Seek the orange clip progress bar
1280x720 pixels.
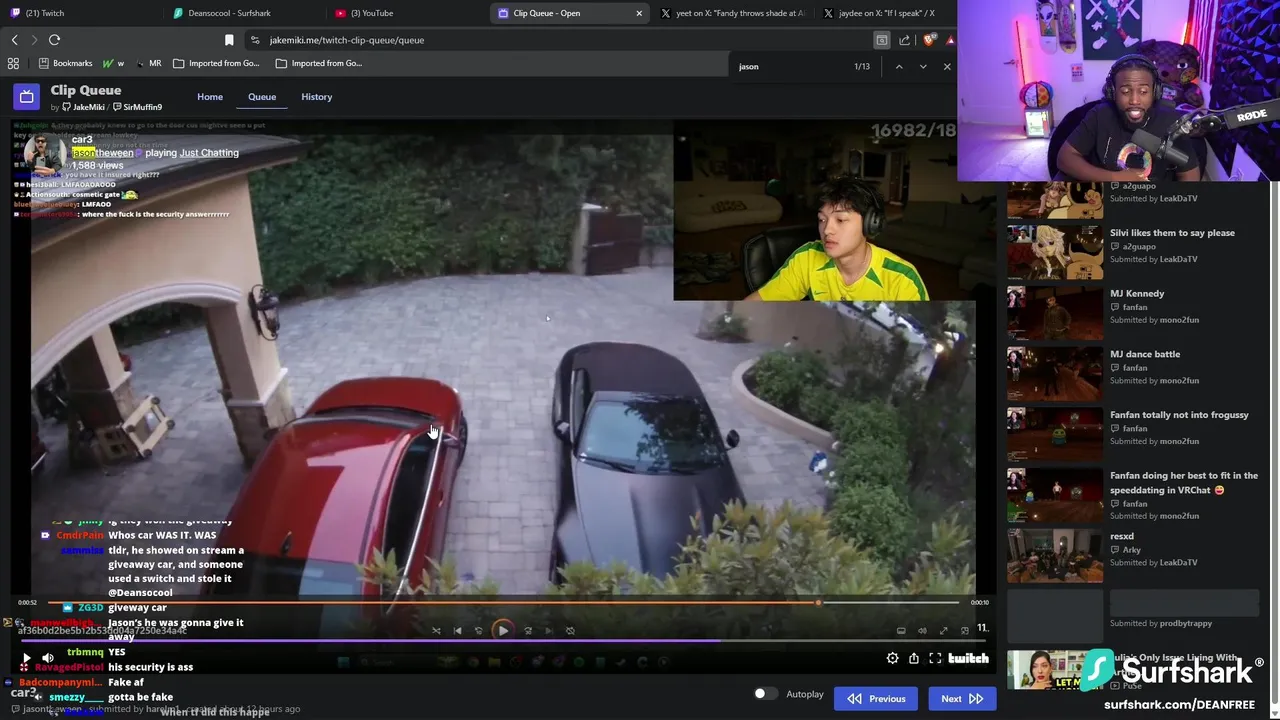[x=503, y=602]
